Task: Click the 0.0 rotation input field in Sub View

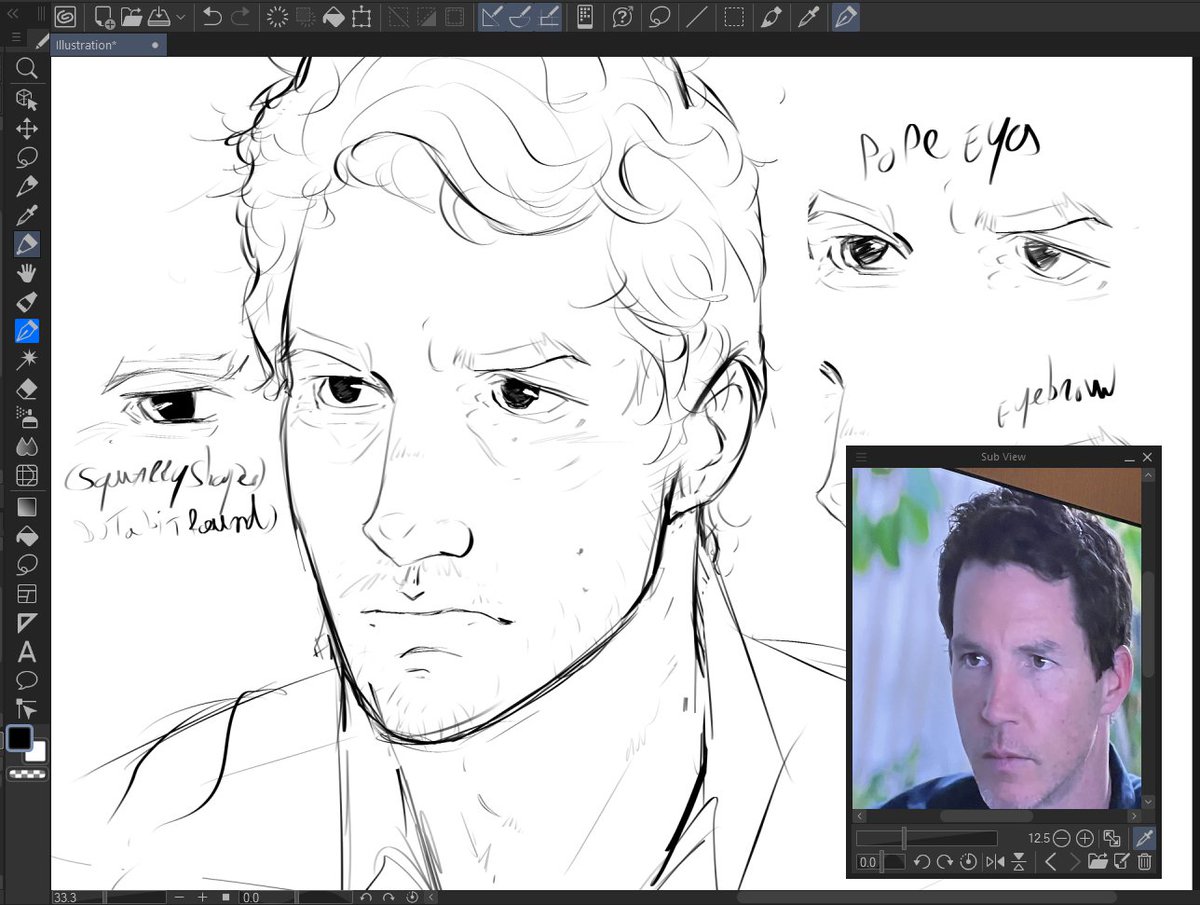Action: 867,861
